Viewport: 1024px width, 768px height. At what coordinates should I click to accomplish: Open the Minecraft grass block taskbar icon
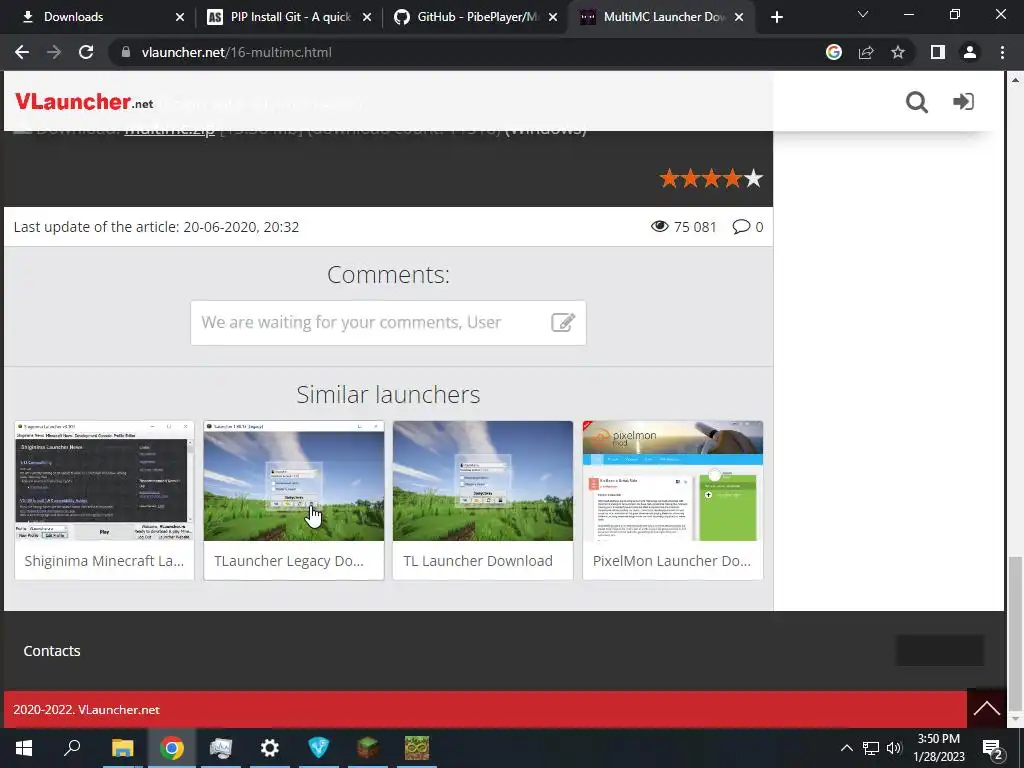point(368,748)
